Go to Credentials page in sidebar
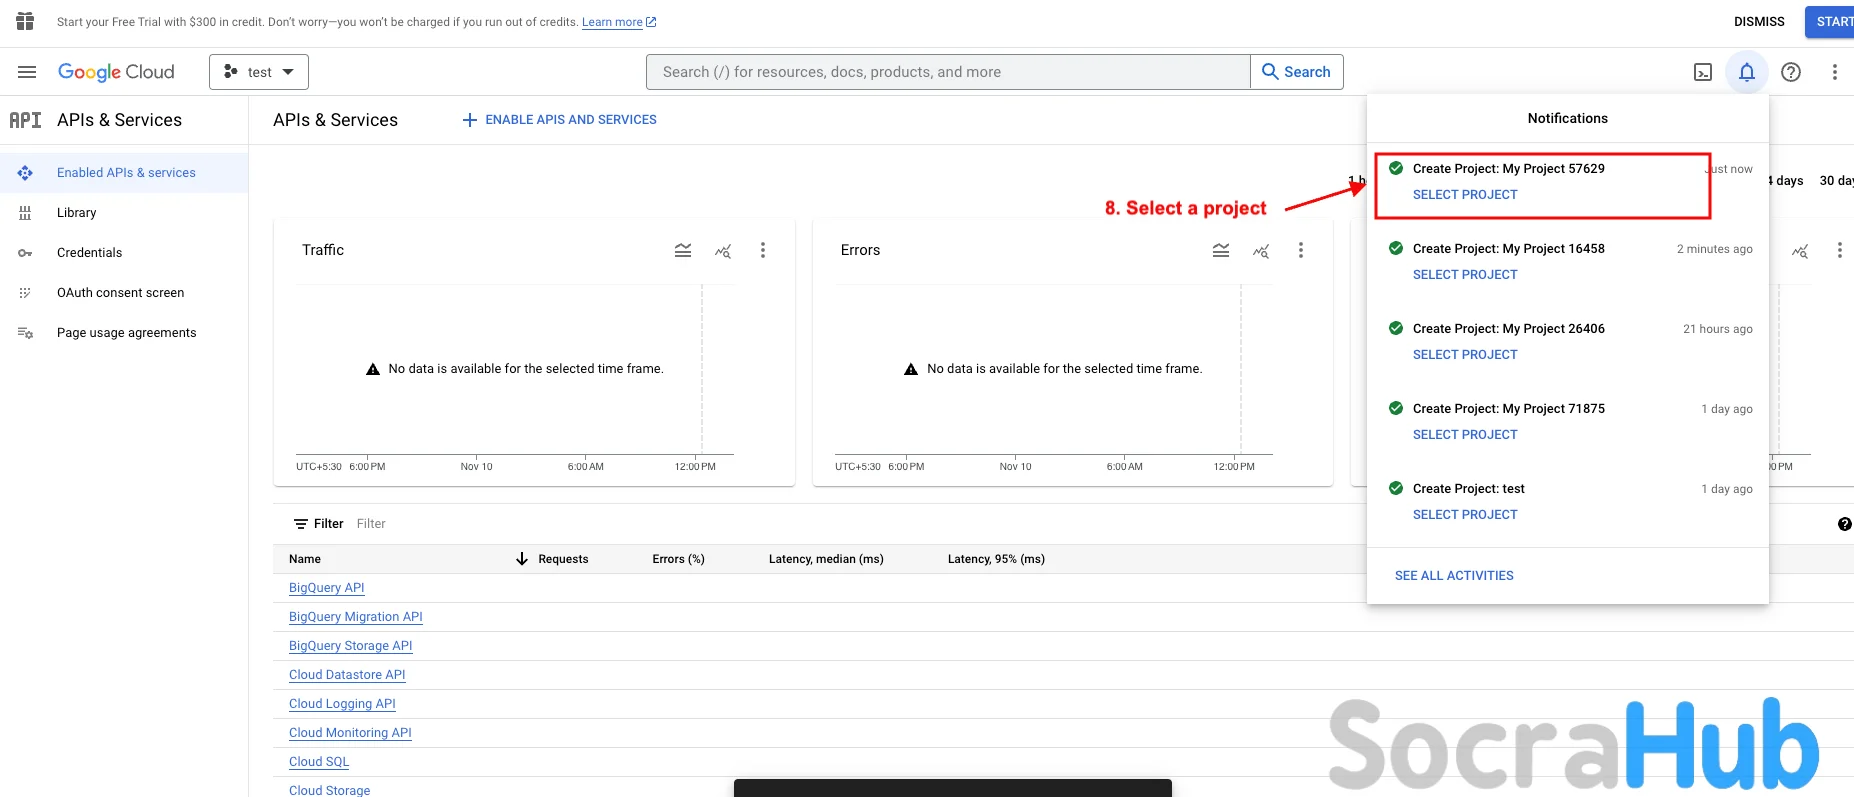The width and height of the screenshot is (1854, 797). [89, 253]
